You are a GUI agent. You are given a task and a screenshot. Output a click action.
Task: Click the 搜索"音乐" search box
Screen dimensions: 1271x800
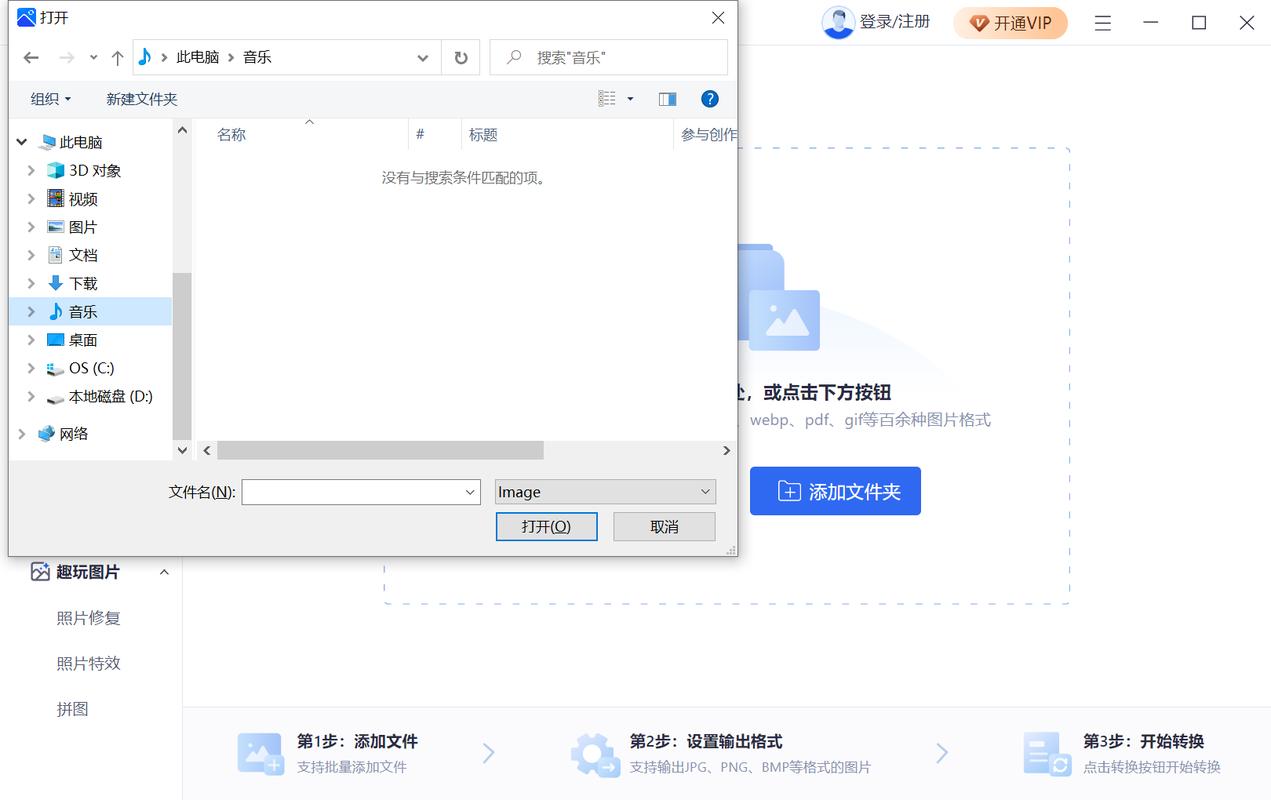coord(608,58)
